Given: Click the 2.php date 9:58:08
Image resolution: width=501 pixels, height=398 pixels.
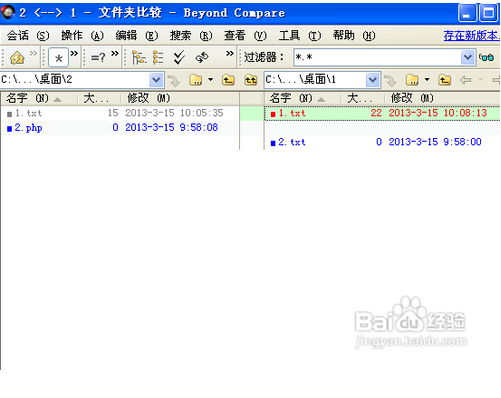Looking at the screenshot, I should pos(171,127).
